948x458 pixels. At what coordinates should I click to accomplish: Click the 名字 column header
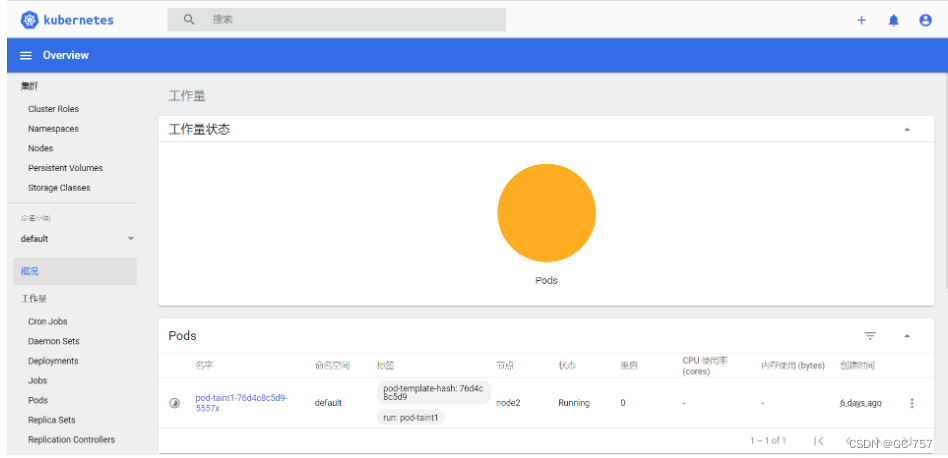pos(204,366)
